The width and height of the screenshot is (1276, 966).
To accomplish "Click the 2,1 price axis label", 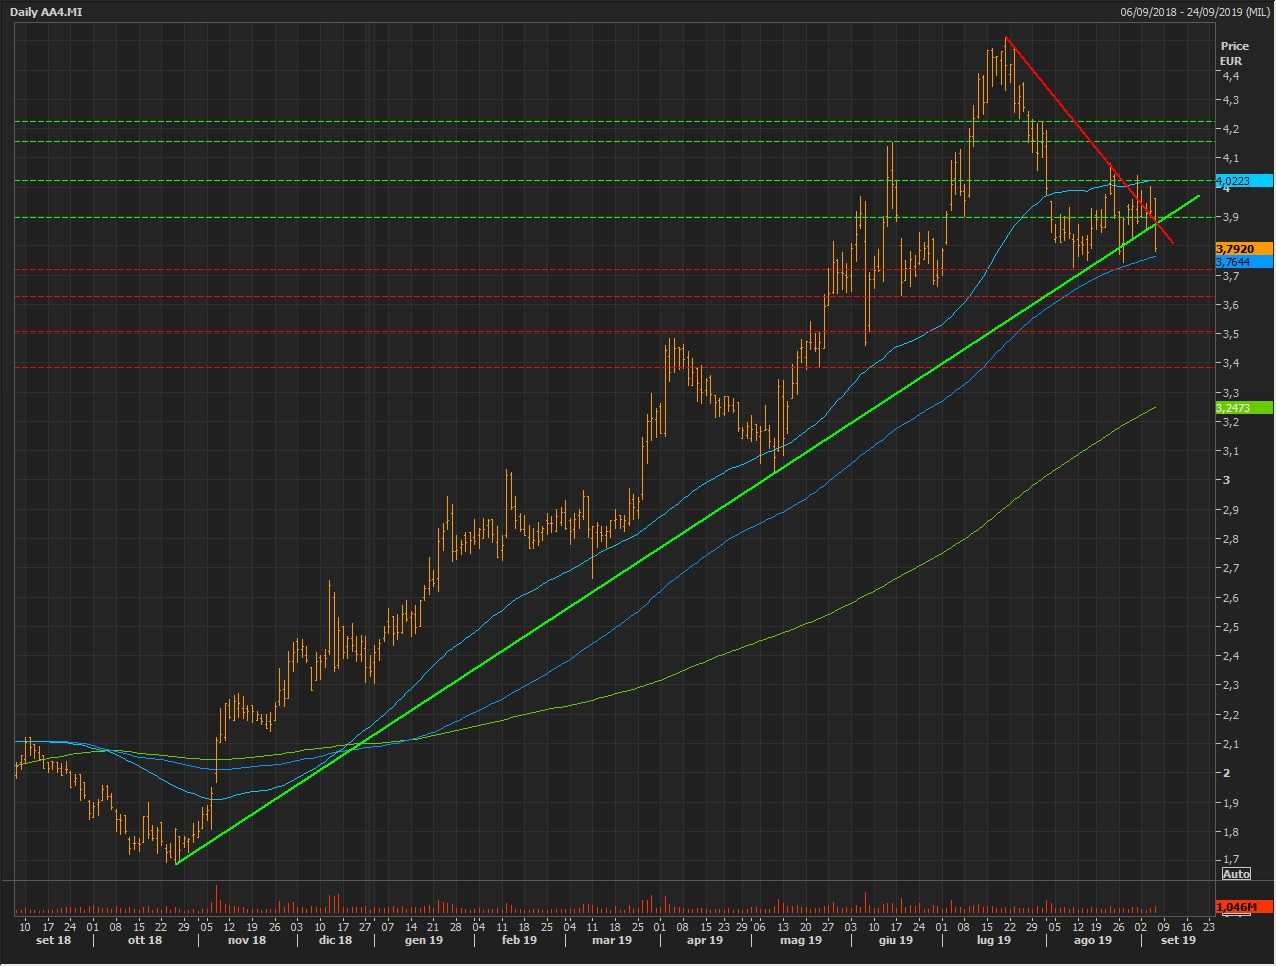I will point(1230,744).
